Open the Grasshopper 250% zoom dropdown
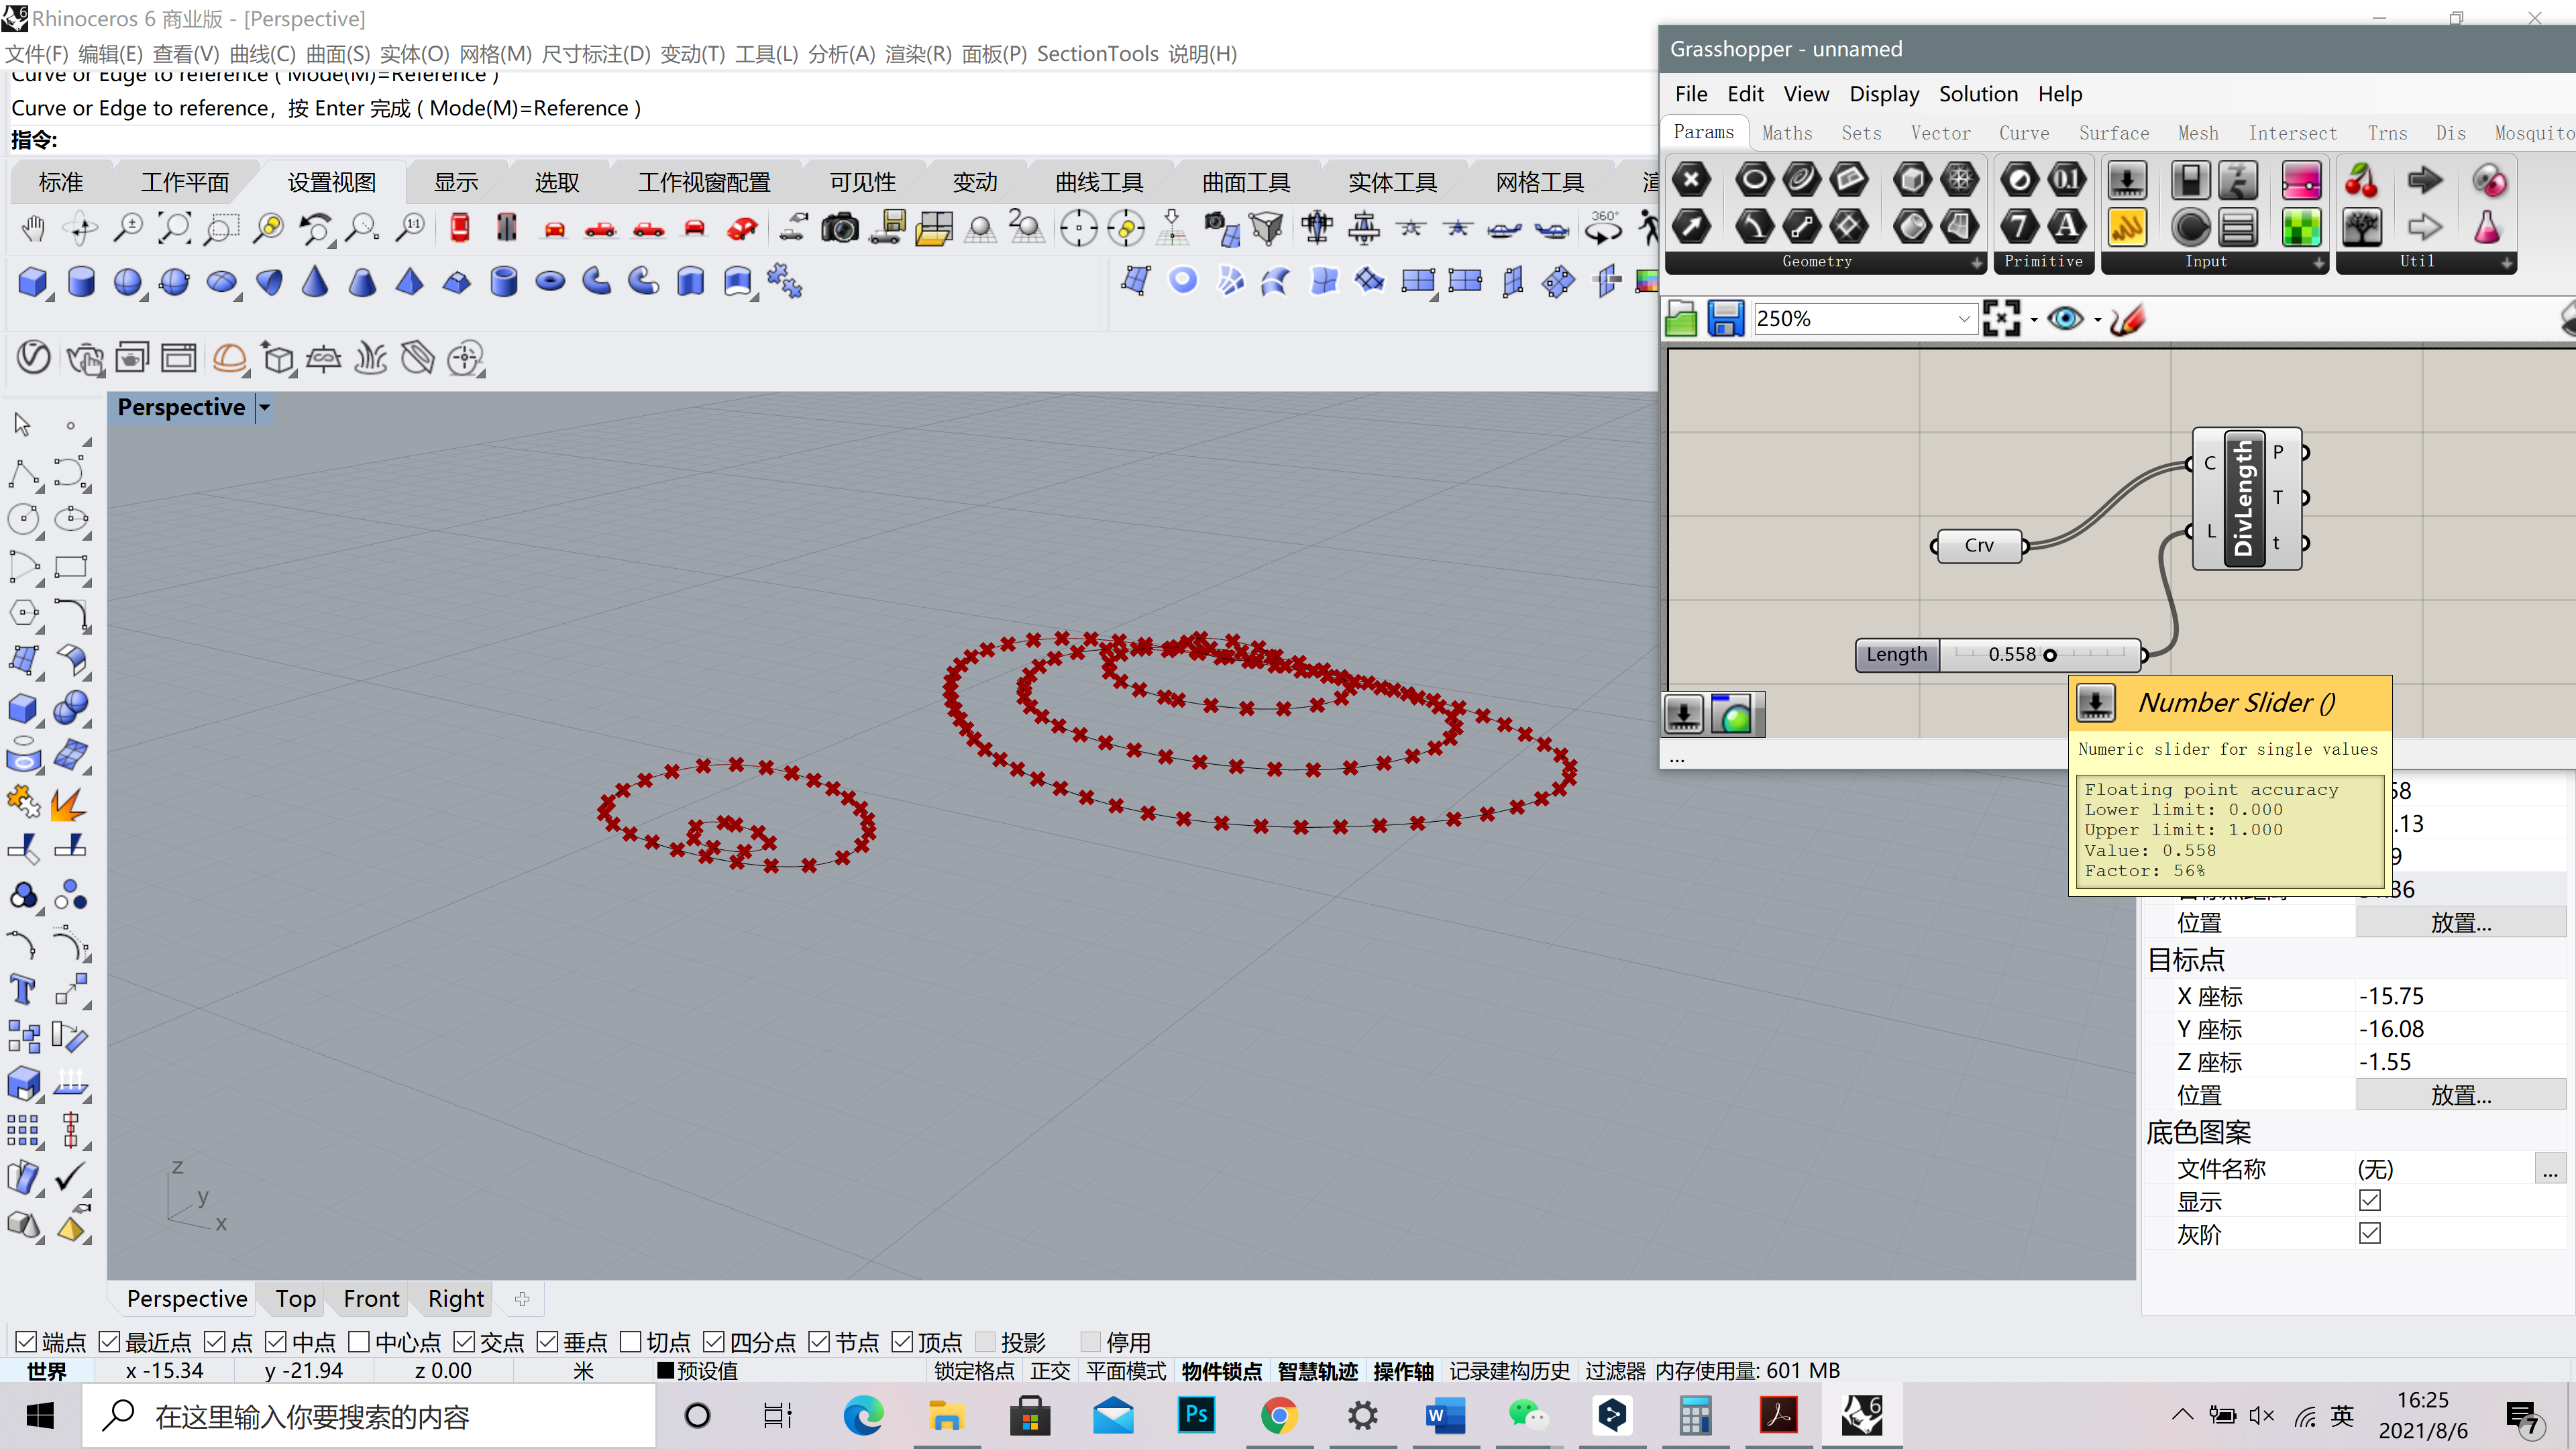 tap(1964, 319)
